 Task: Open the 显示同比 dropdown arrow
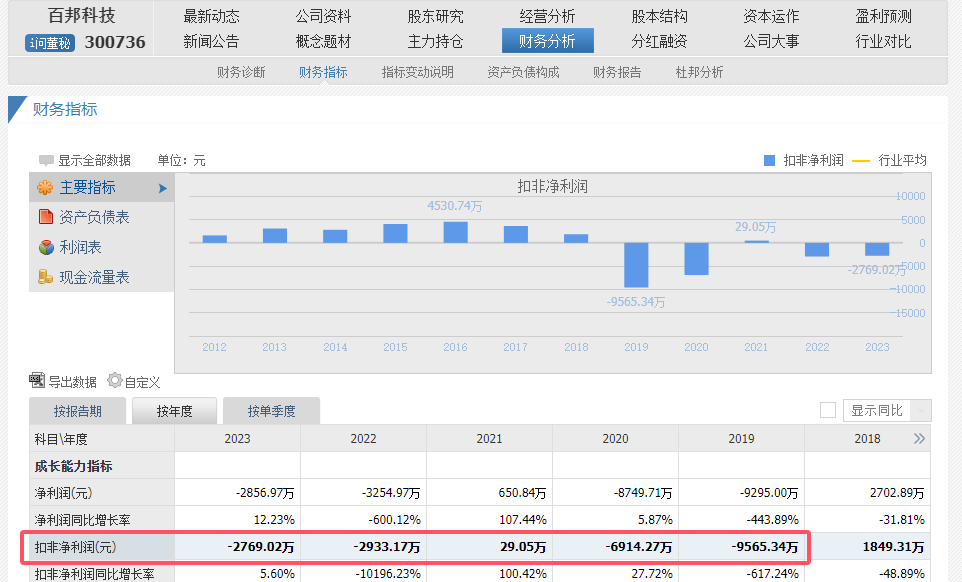(920, 411)
